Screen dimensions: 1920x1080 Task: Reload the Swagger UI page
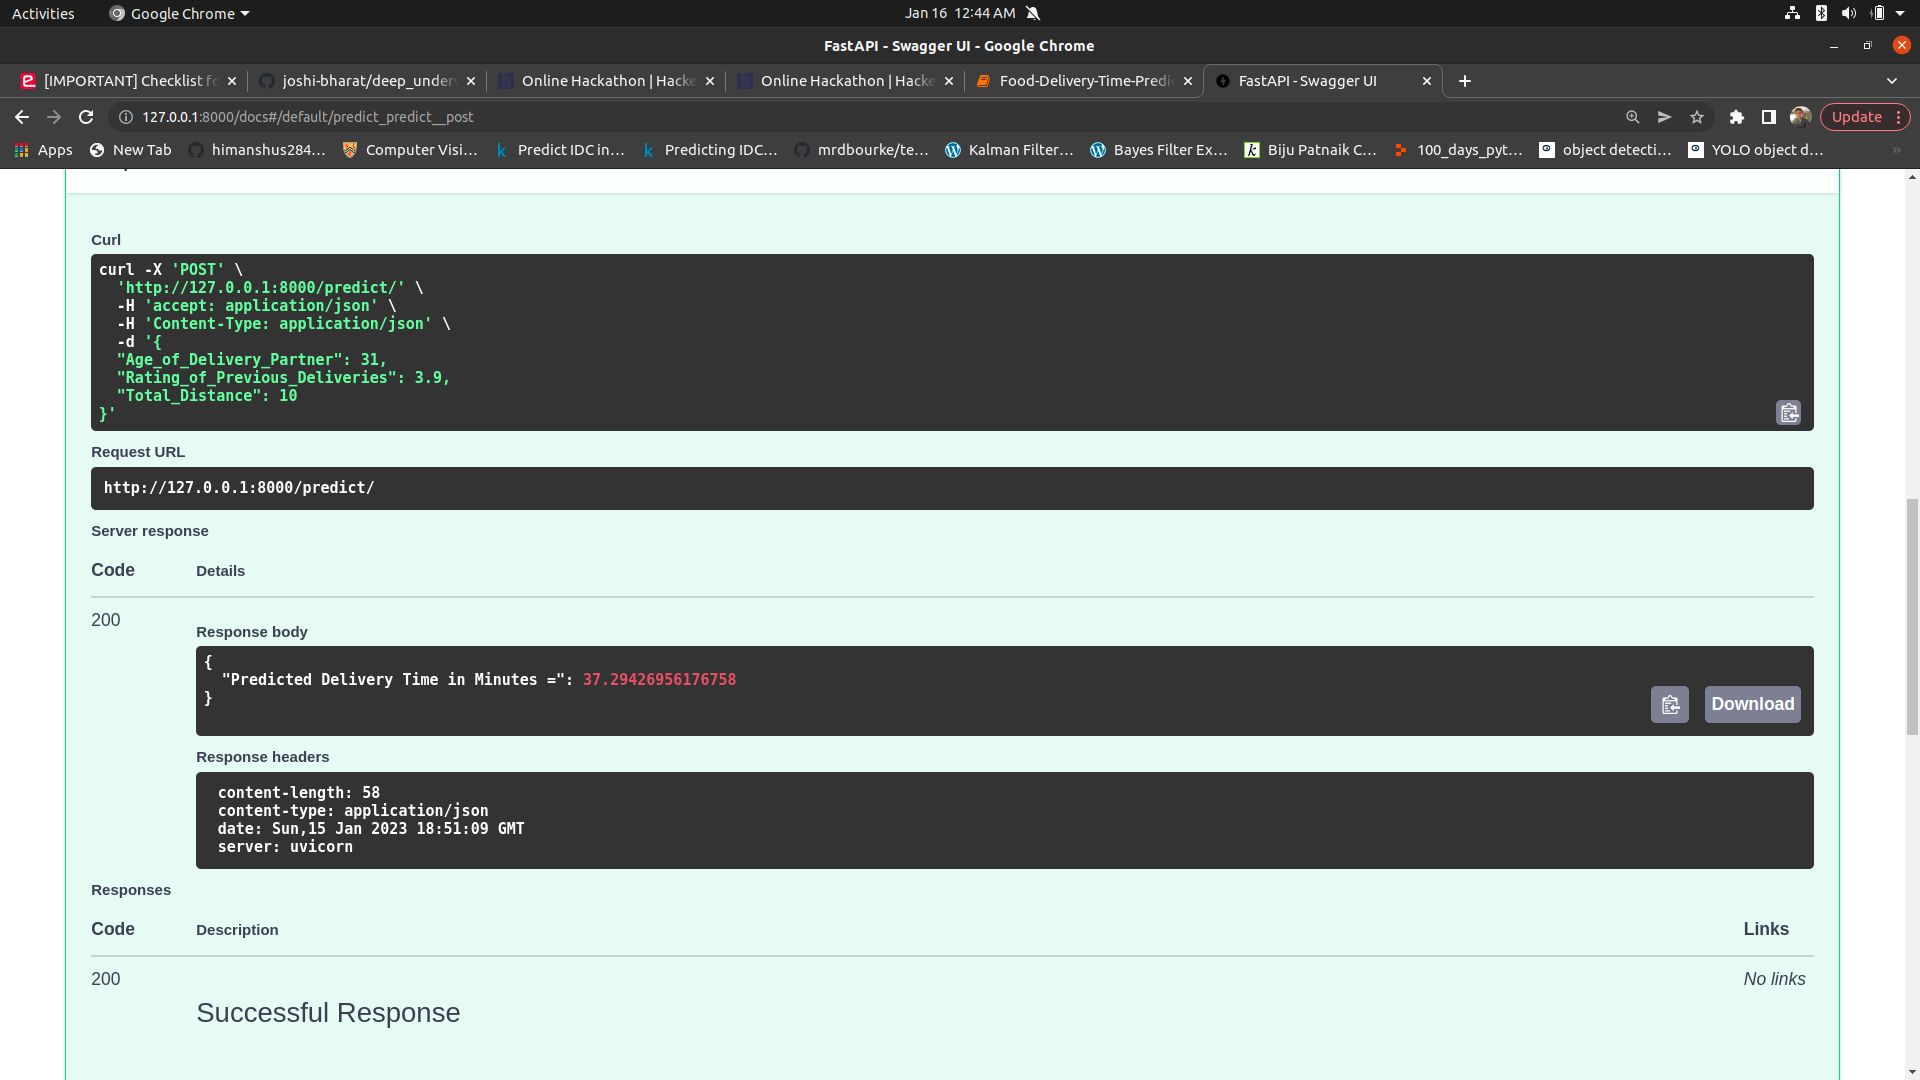86,117
